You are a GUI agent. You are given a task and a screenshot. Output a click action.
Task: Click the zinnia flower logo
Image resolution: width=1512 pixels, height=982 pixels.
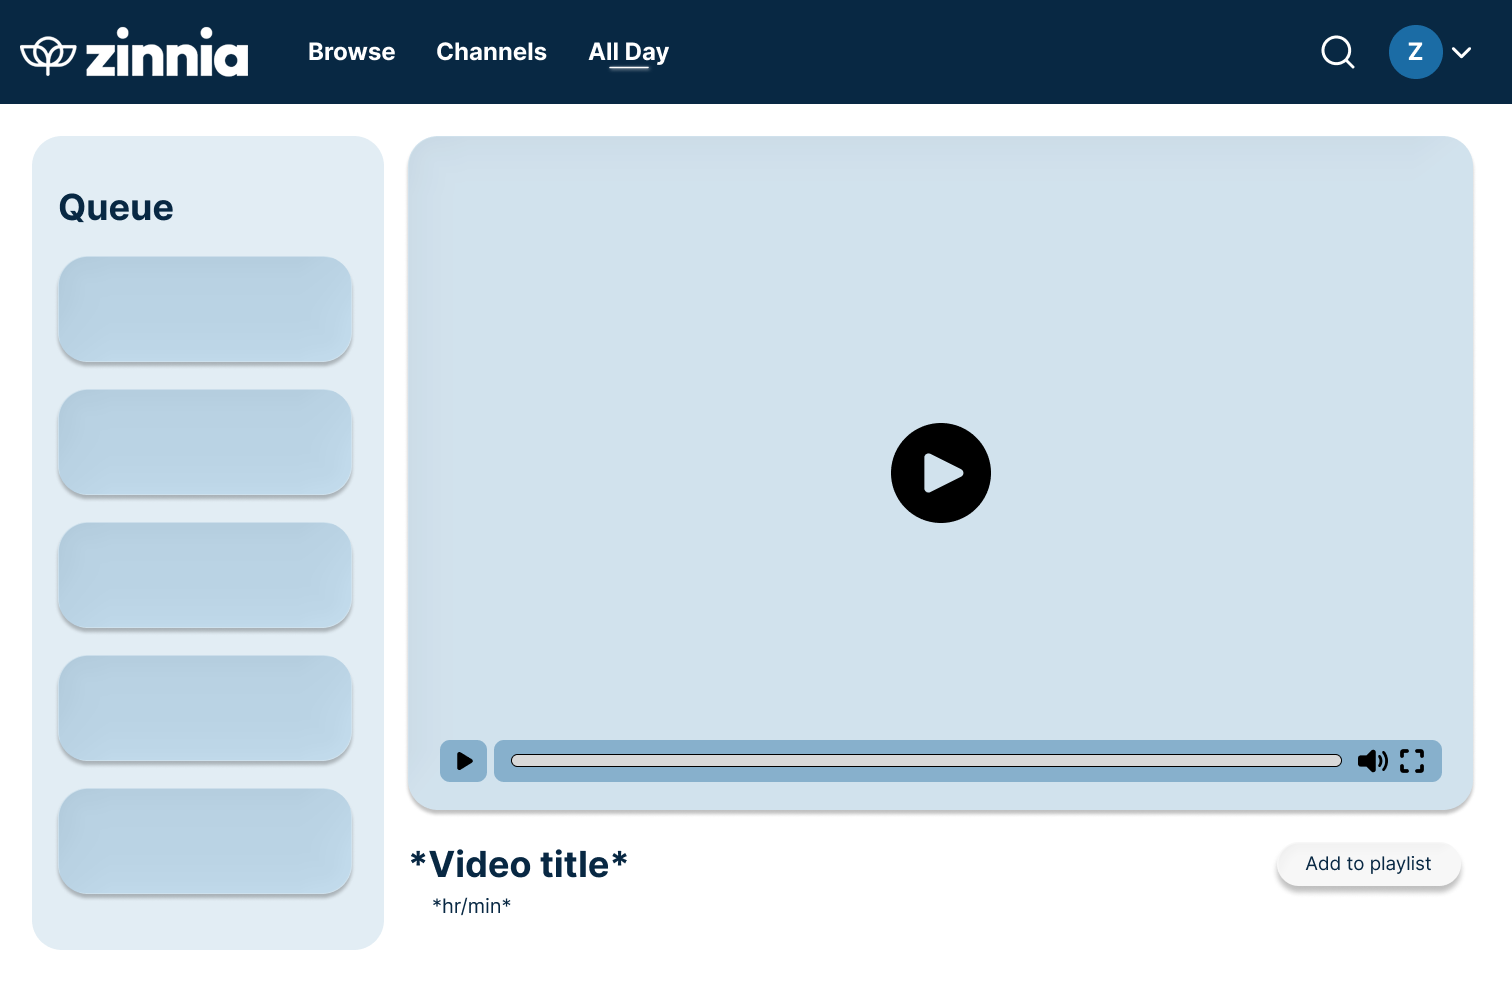(48, 54)
